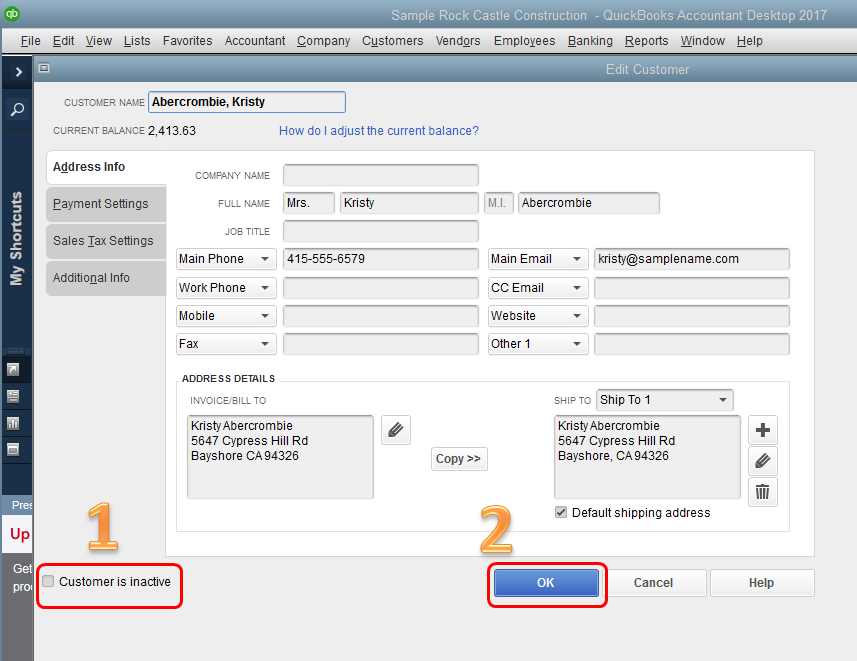This screenshot has width=857, height=661.
Task: Click the QuickBooks logo icon in title bar
Action: tap(11, 13)
